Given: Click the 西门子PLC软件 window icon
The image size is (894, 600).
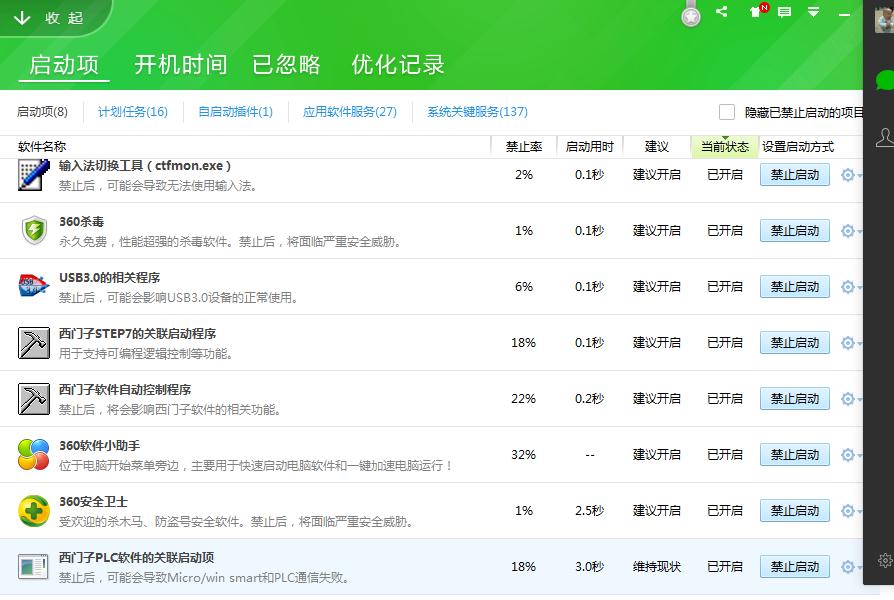Looking at the screenshot, I should click(33, 566).
